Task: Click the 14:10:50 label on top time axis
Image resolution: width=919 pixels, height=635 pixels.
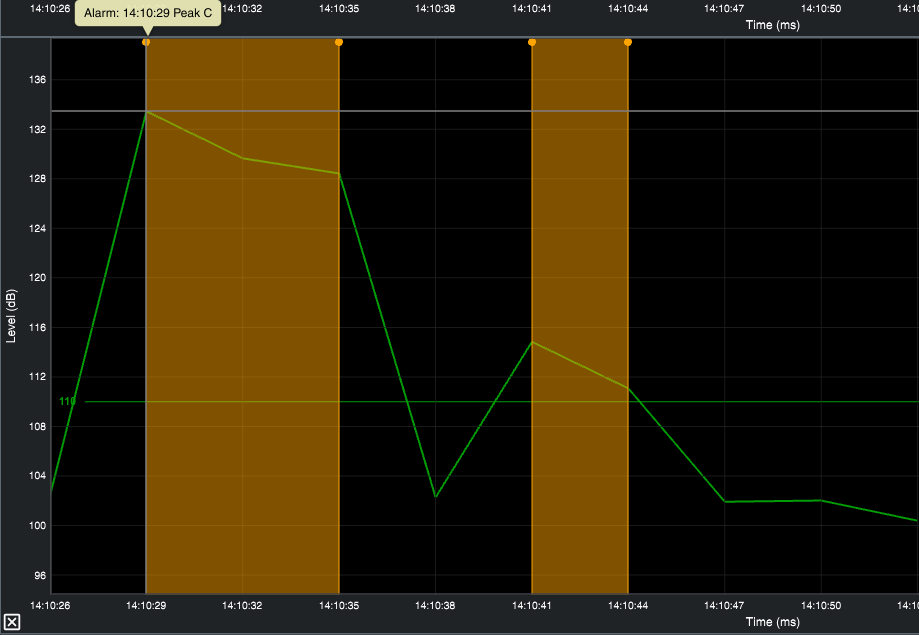Action: click(821, 9)
